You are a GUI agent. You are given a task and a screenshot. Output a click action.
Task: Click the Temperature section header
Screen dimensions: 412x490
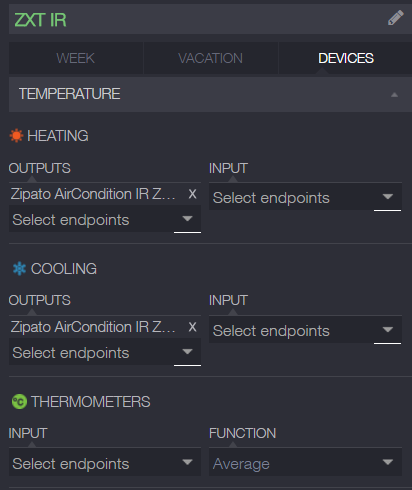click(210, 94)
